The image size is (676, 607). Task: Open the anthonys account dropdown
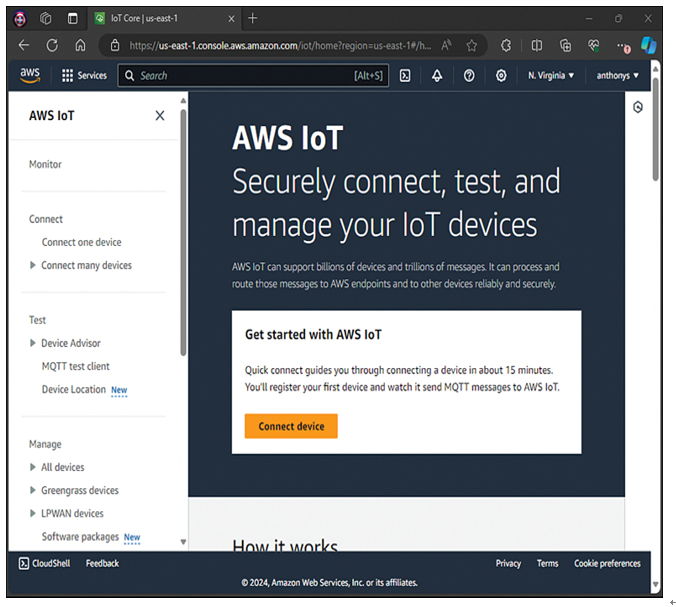point(617,75)
